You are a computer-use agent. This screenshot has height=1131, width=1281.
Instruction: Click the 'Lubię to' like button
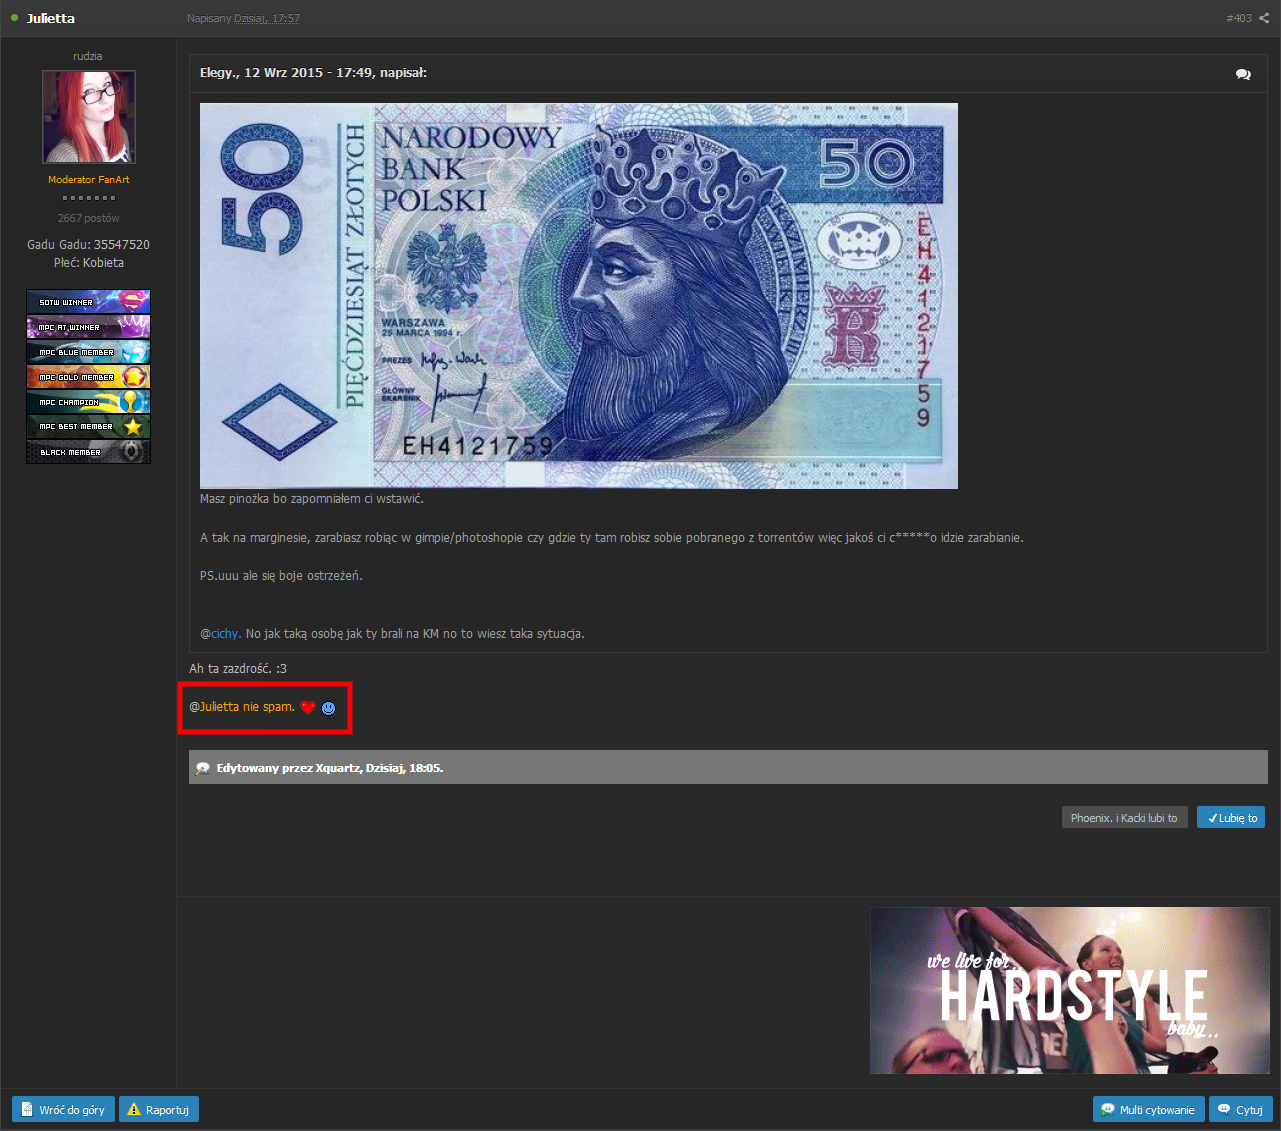pyautogui.click(x=1231, y=817)
